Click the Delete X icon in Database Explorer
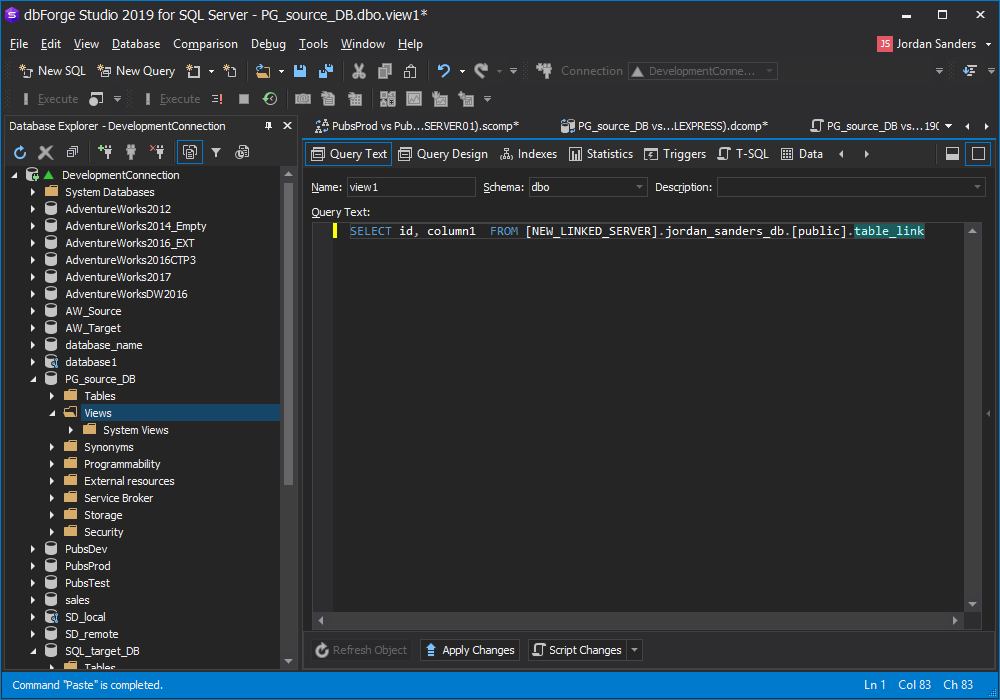Image resolution: width=1000 pixels, height=700 pixels. pyautogui.click(x=46, y=152)
